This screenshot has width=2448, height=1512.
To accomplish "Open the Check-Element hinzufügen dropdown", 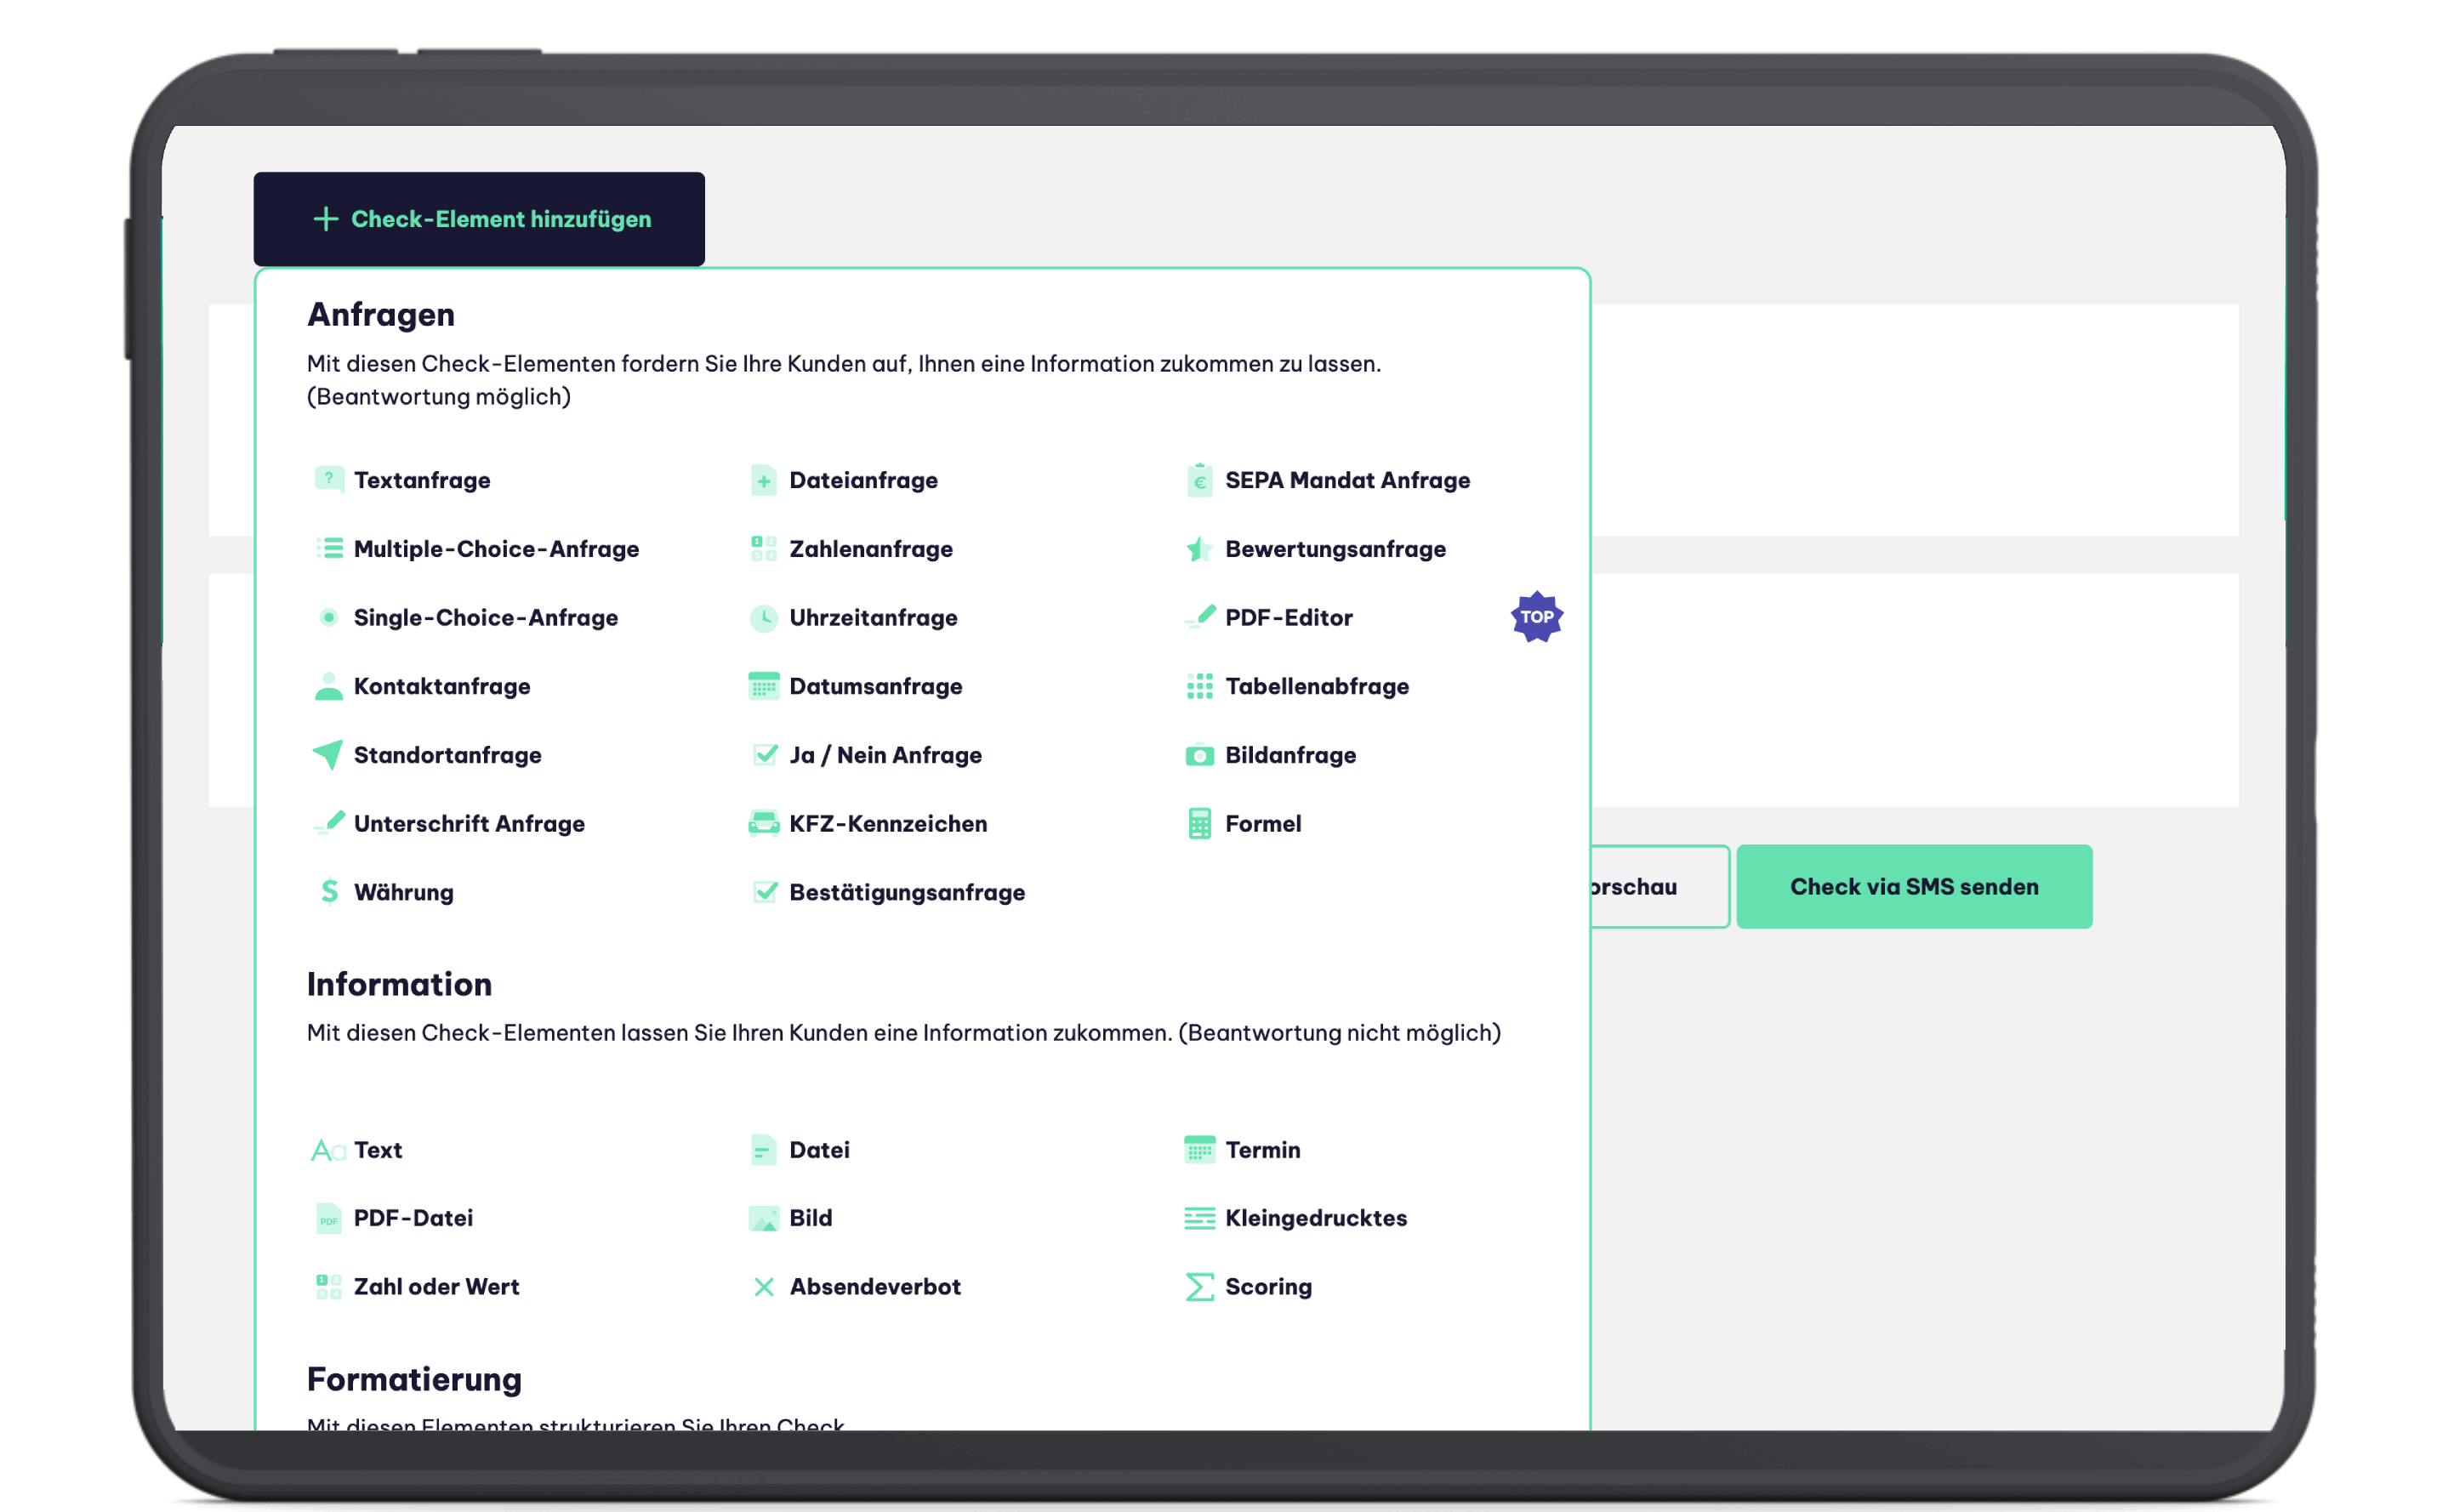I will click(479, 219).
